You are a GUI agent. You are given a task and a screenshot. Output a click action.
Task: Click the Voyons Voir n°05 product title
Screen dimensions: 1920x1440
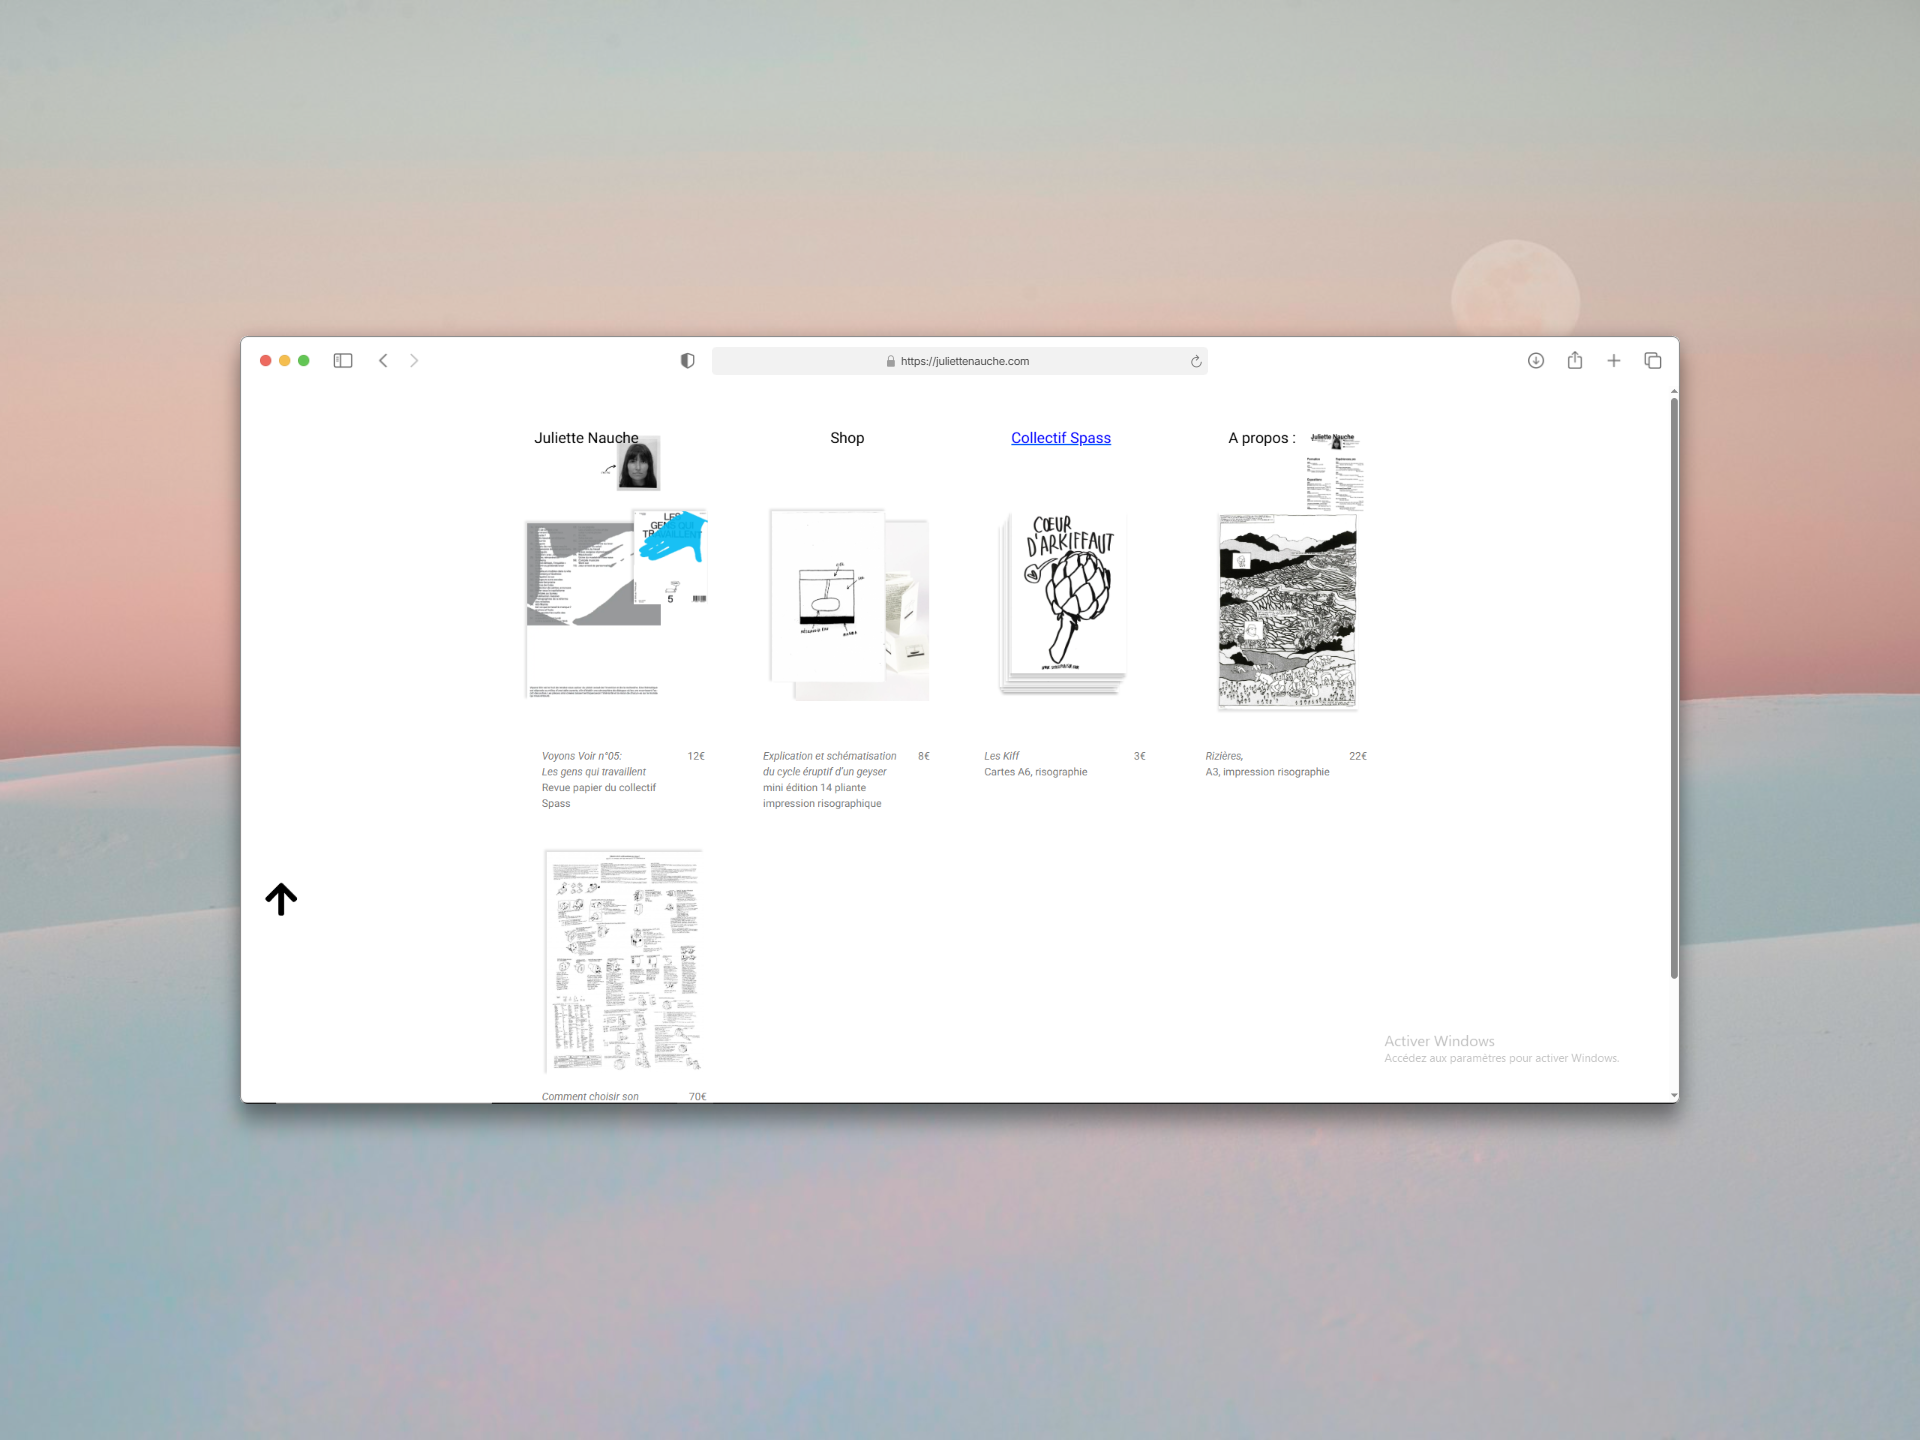(582, 757)
